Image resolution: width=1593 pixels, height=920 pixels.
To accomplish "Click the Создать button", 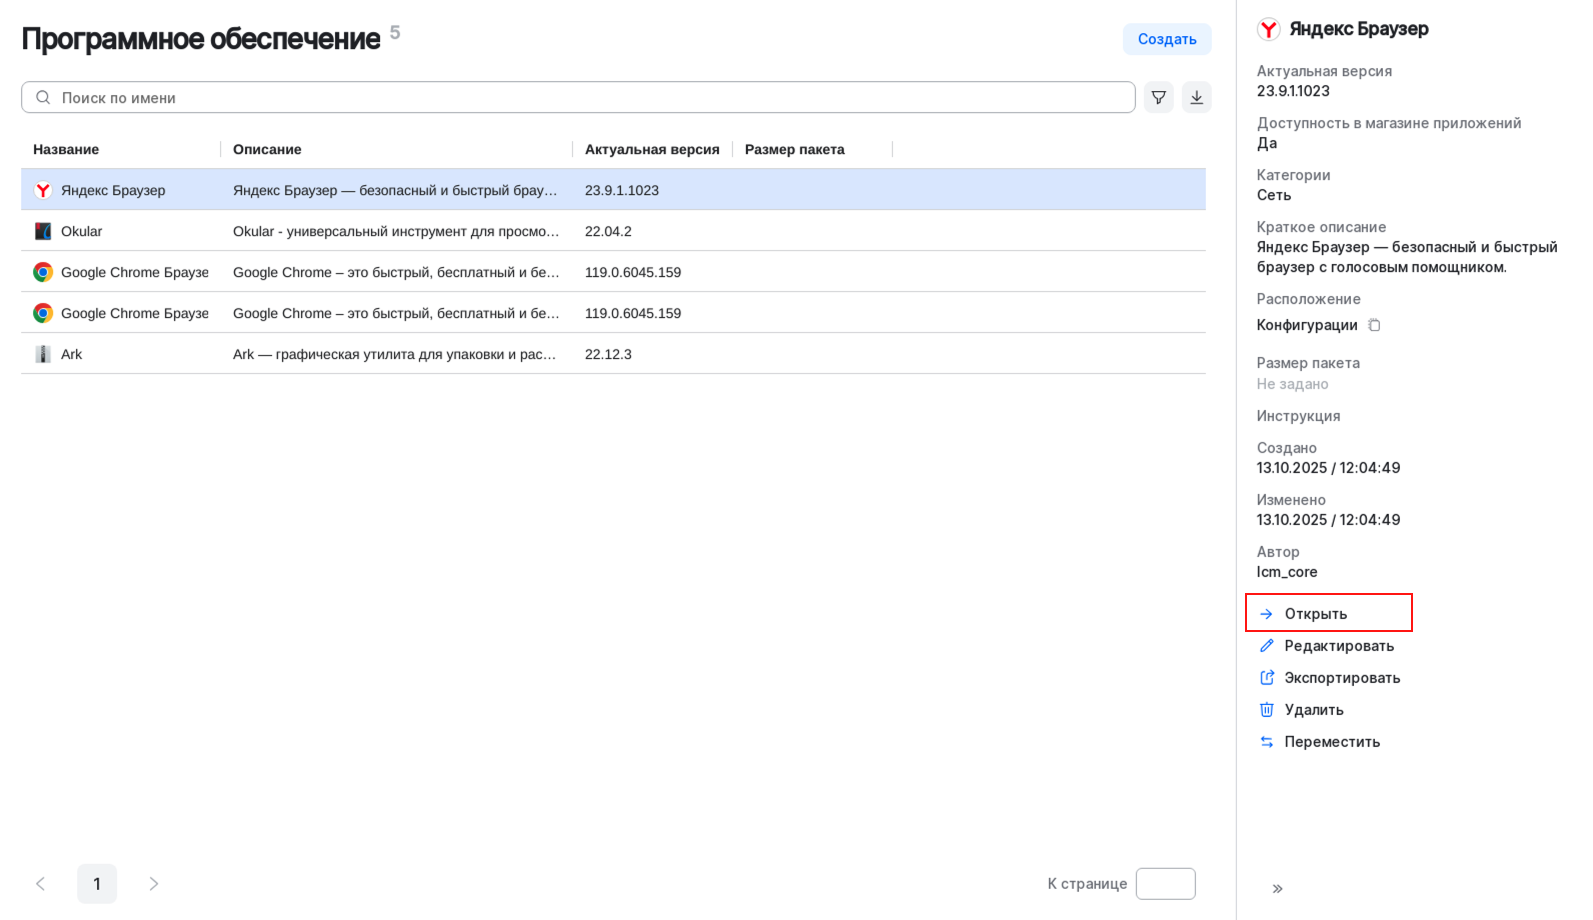I will coord(1167,39).
